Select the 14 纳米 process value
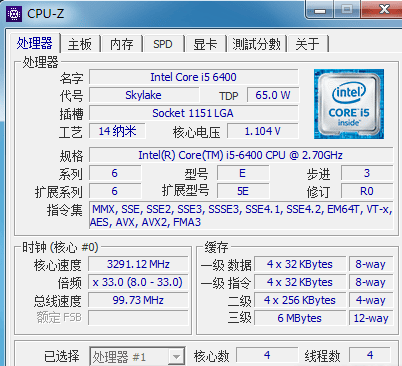The width and height of the screenshot is (402, 366). [x=117, y=131]
